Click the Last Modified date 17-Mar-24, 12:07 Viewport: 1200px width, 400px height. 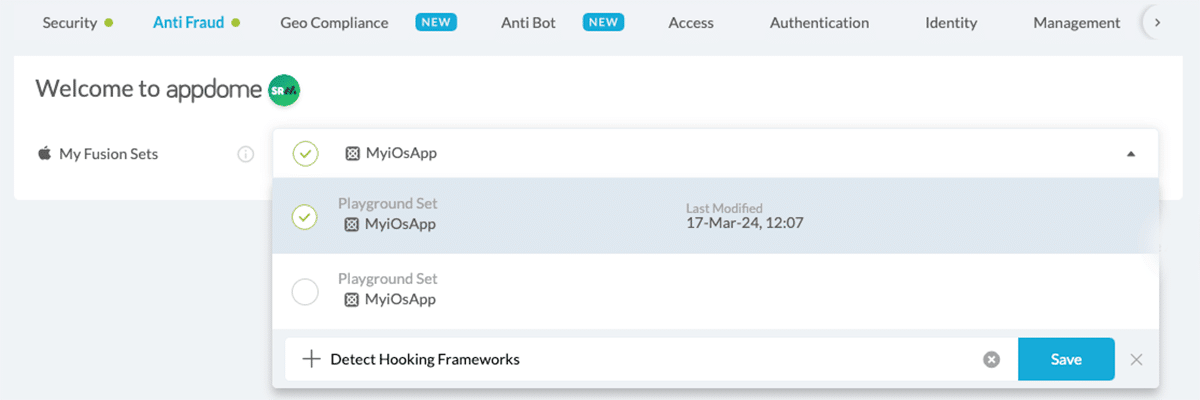pyautogui.click(x=745, y=223)
